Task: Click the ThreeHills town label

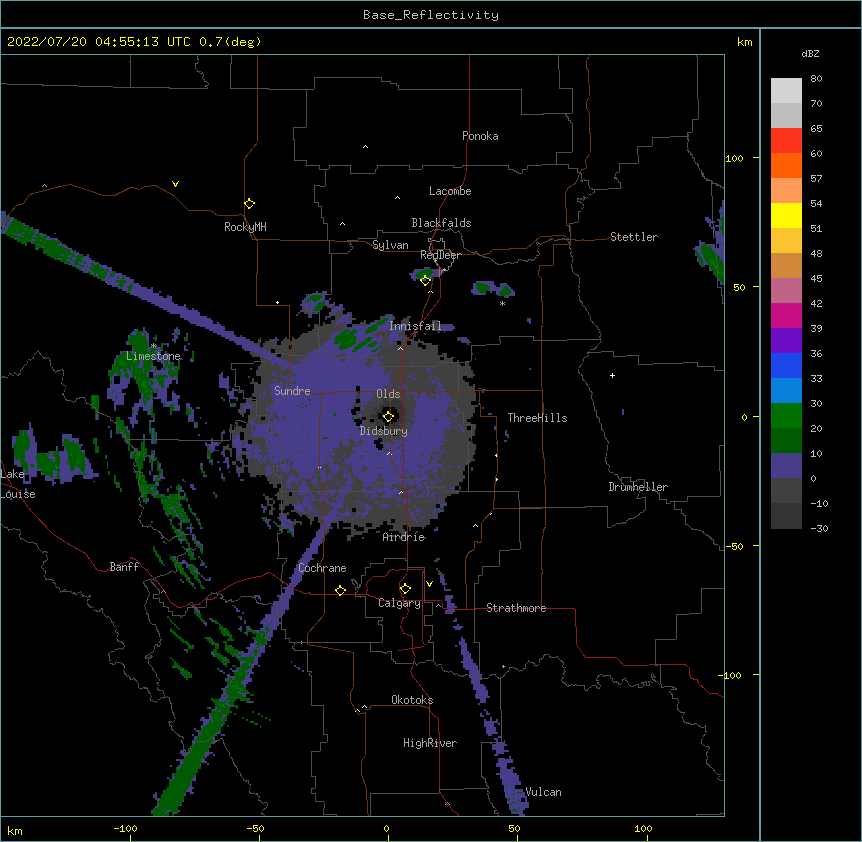Action: (x=537, y=418)
